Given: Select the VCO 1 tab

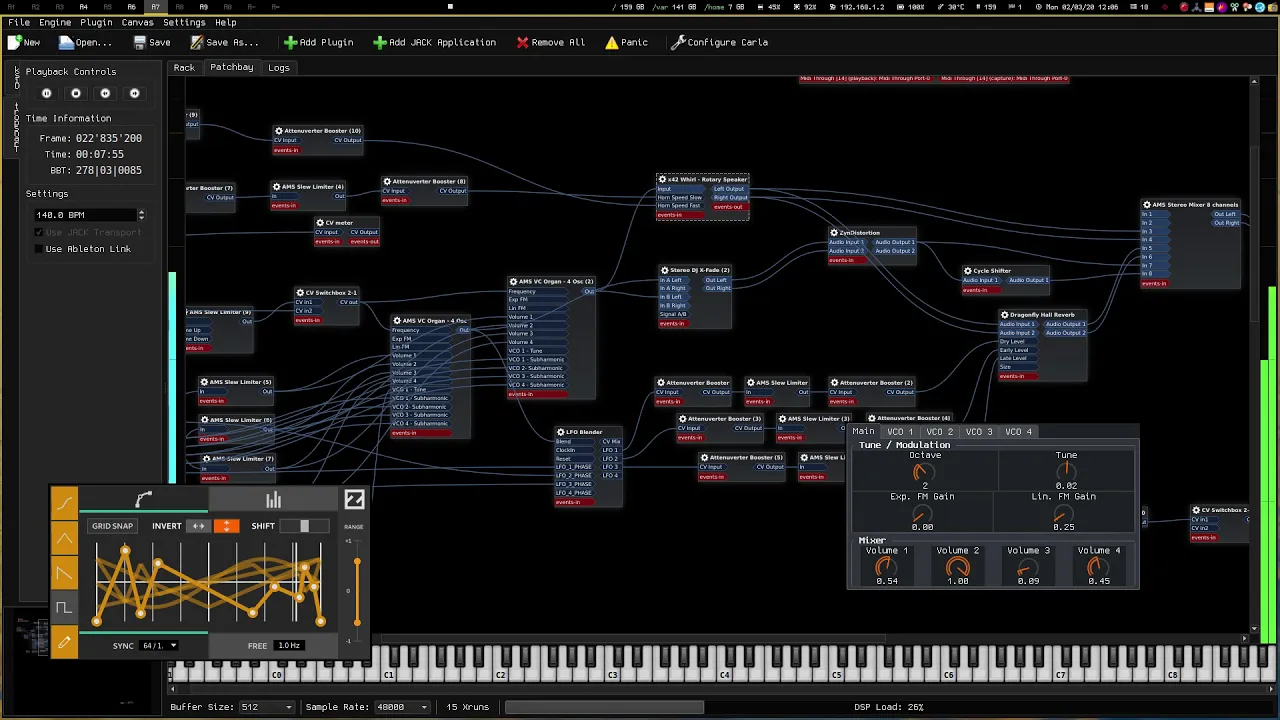Looking at the screenshot, I should 900,432.
